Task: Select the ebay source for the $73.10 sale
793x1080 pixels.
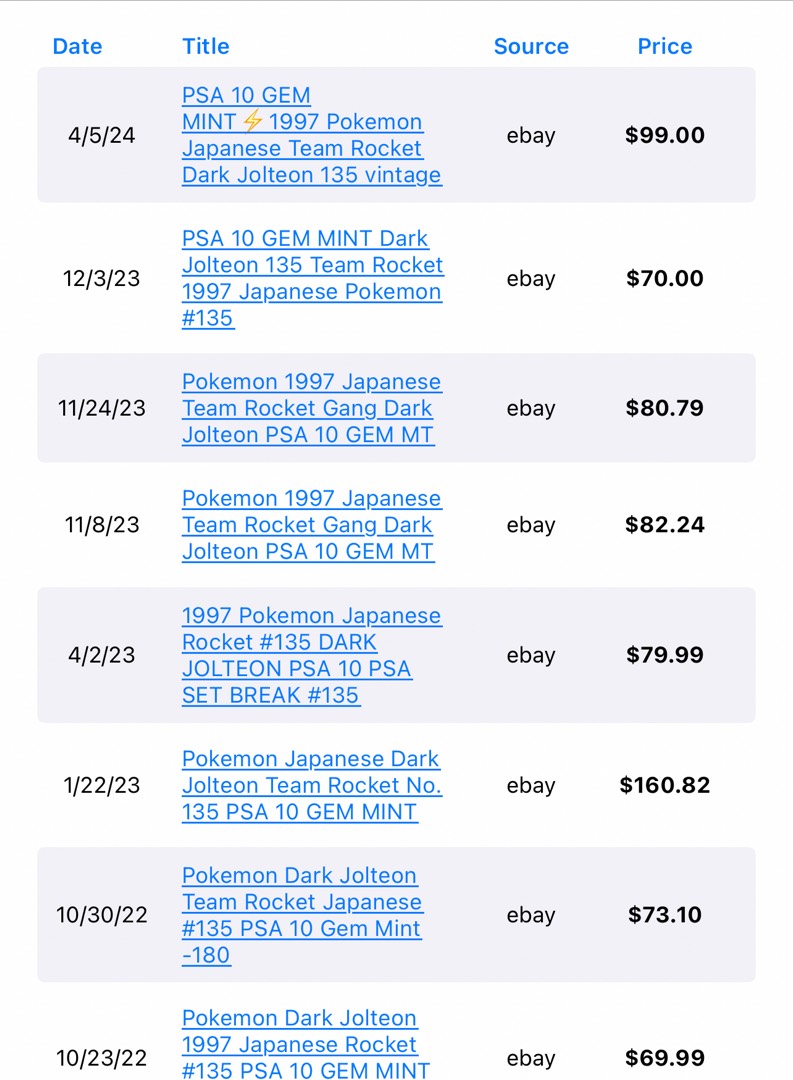Action: pos(531,915)
